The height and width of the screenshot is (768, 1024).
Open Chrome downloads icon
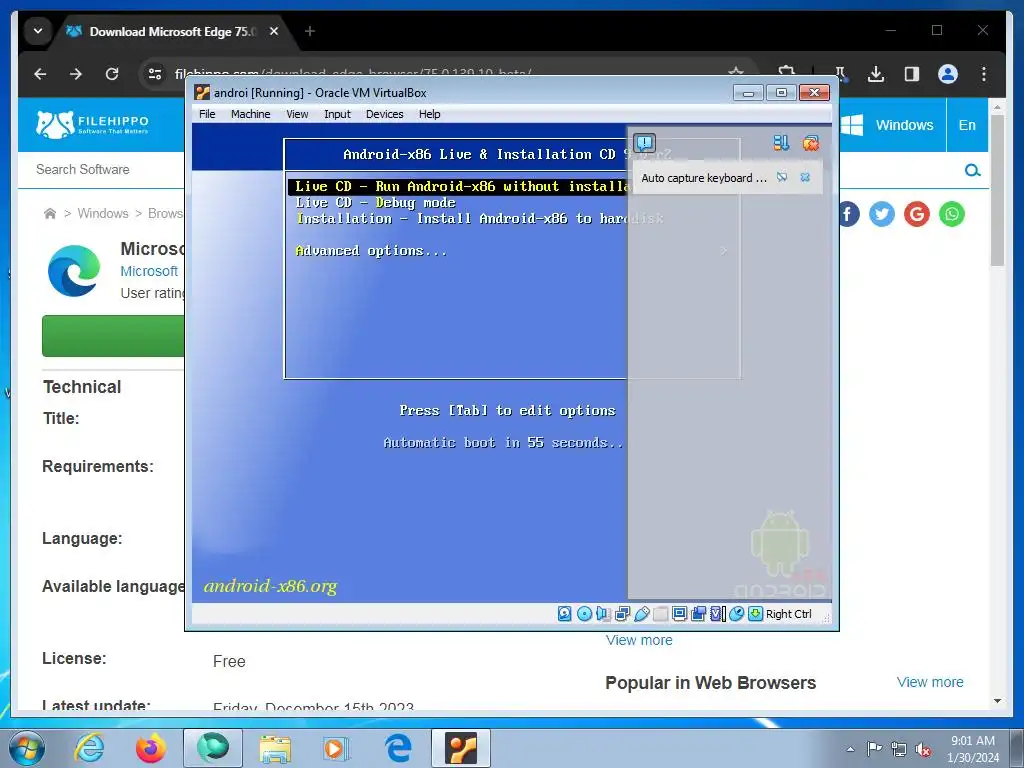[x=876, y=74]
